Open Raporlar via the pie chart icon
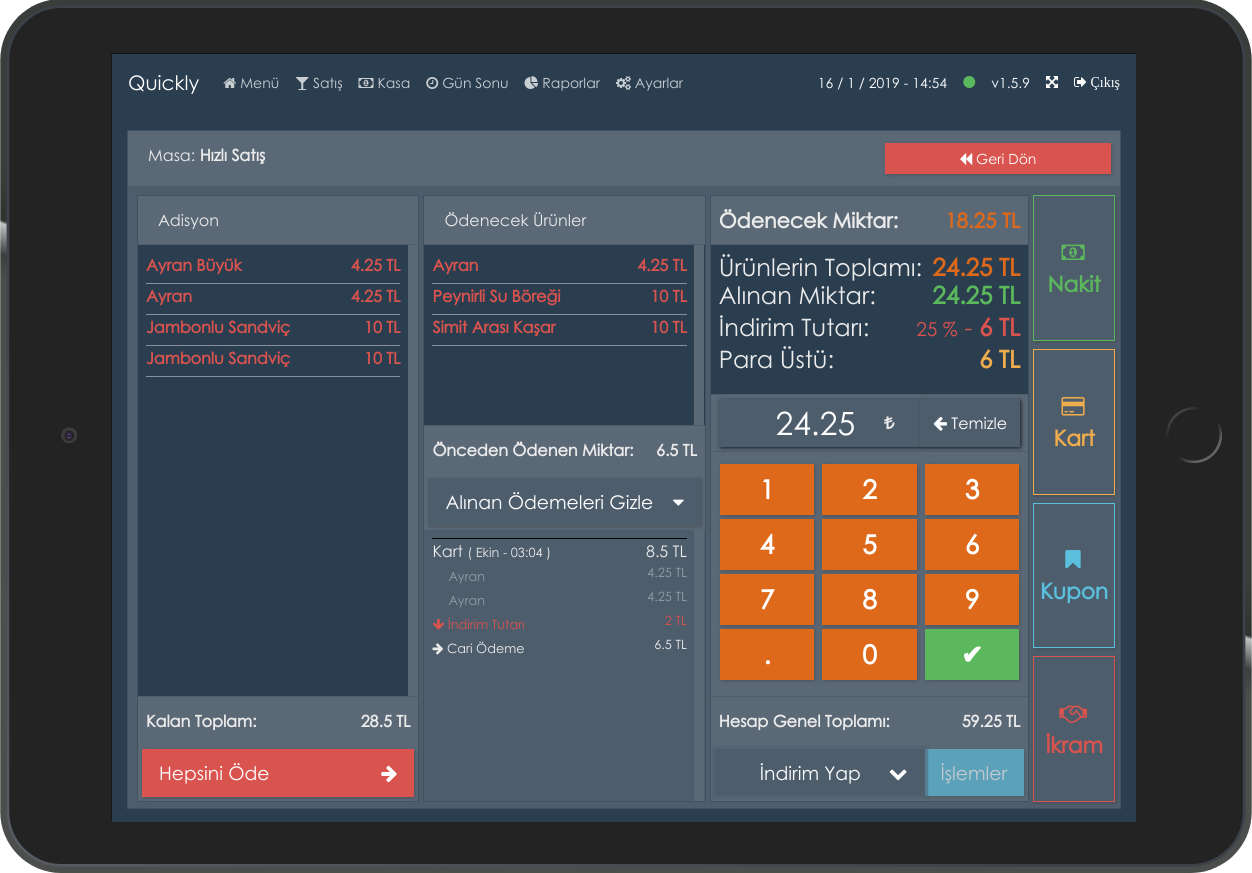This screenshot has width=1252, height=873. [x=530, y=83]
